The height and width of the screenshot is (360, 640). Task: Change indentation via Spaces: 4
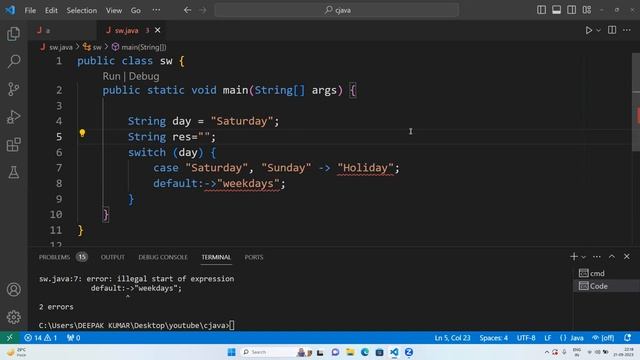tap(493, 338)
